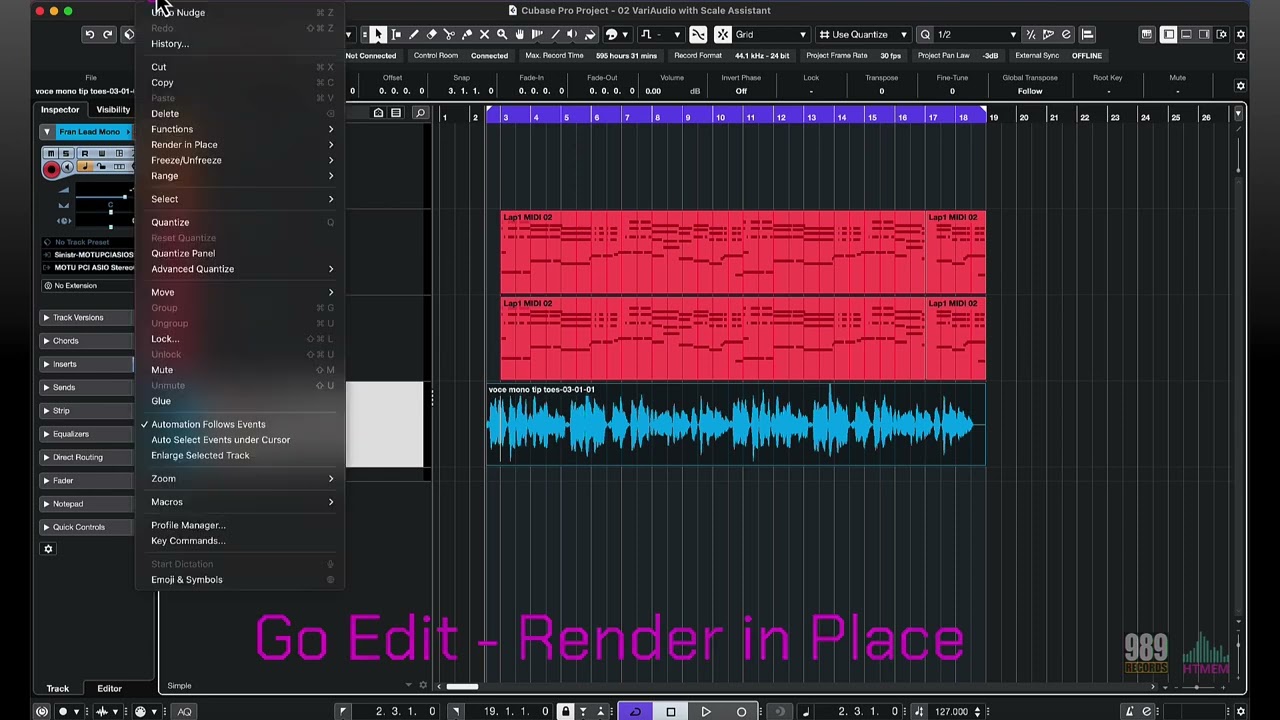The height and width of the screenshot is (720, 1280).
Task: Select the Range Selection tool
Action: click(x=396, y=34)
